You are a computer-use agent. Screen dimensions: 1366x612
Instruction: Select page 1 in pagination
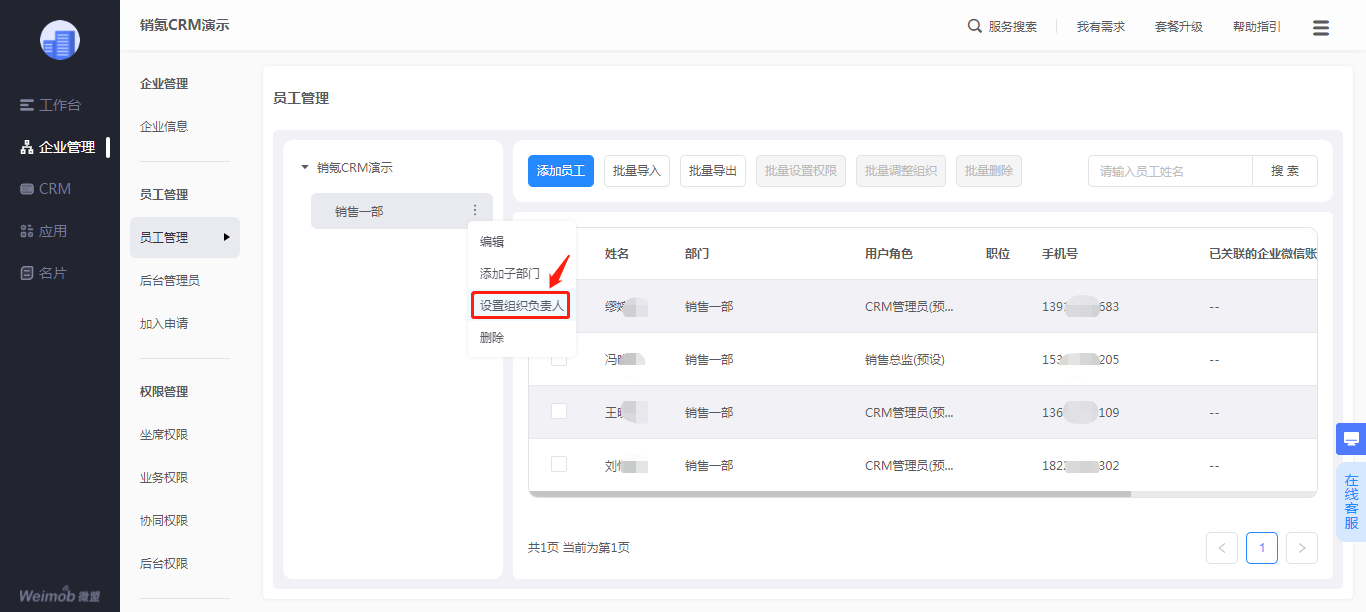(1262, 548)
